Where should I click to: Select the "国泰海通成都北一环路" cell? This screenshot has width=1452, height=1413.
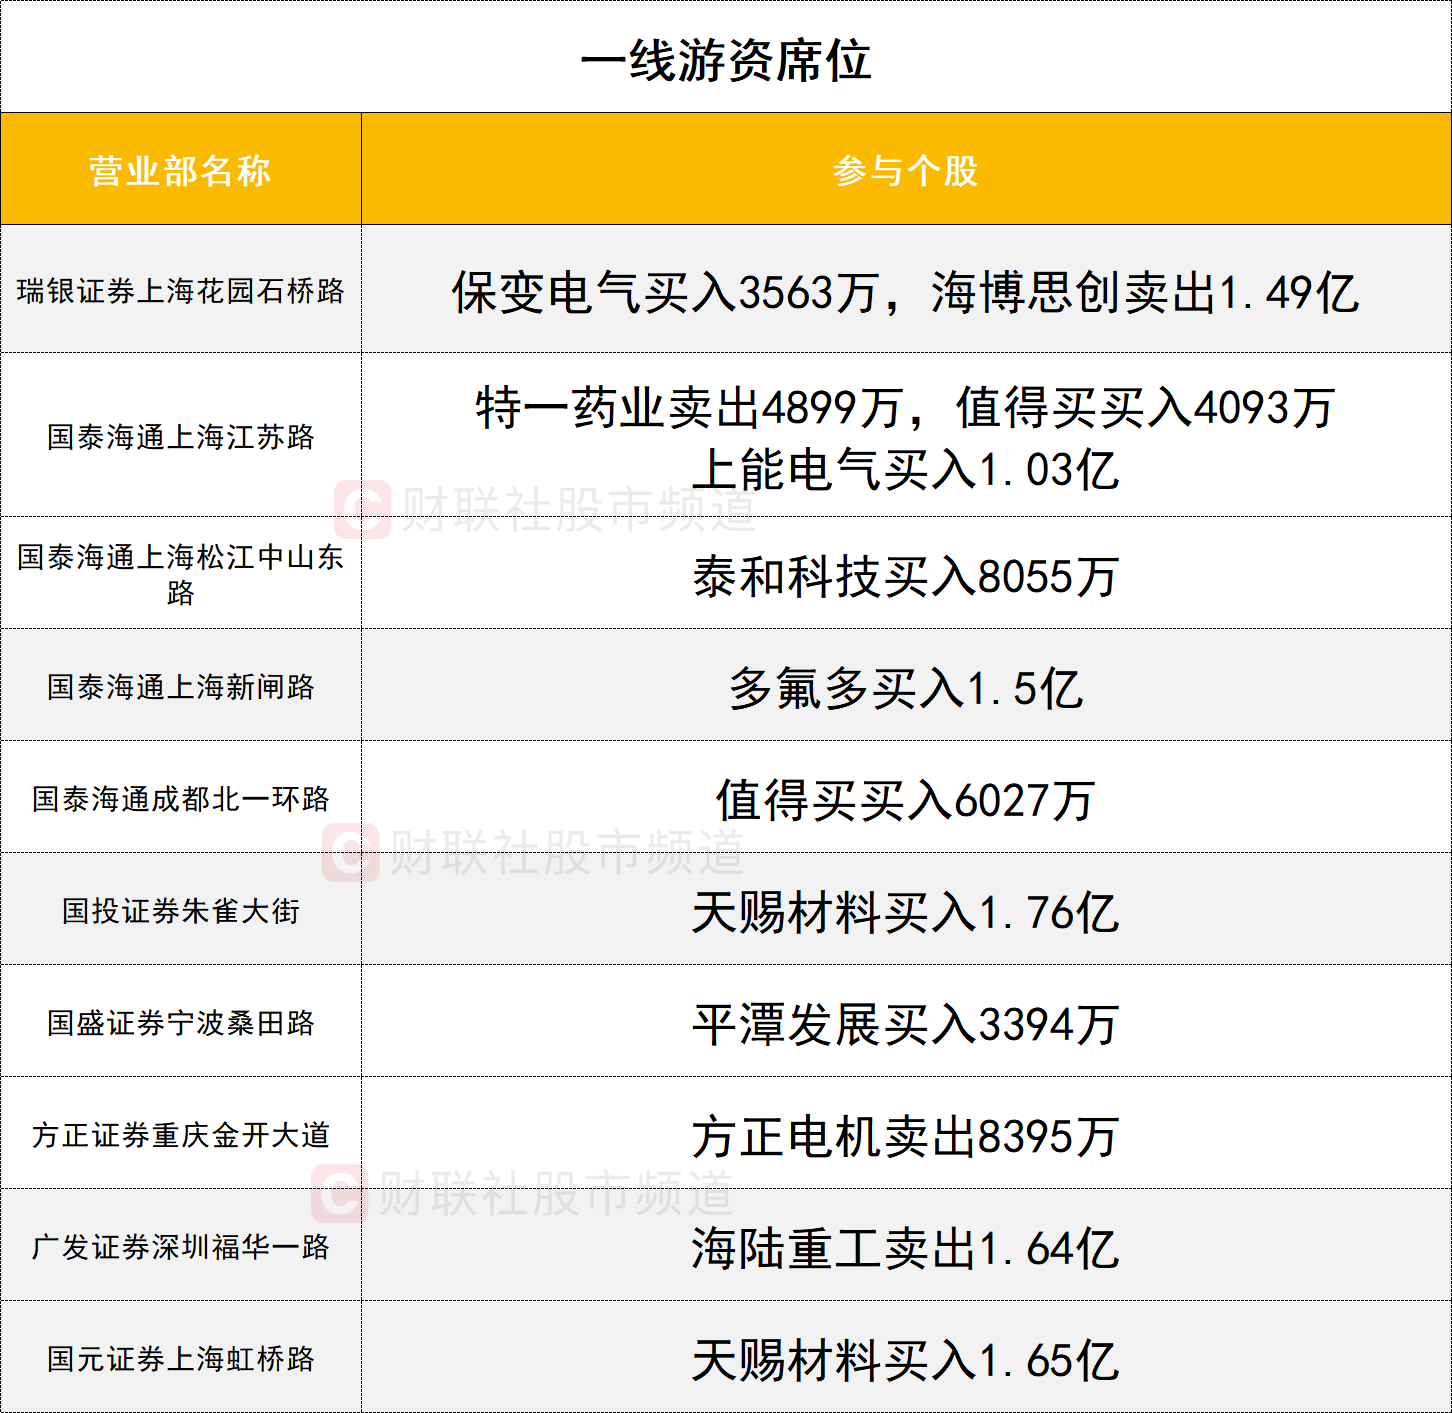point(181,797)
